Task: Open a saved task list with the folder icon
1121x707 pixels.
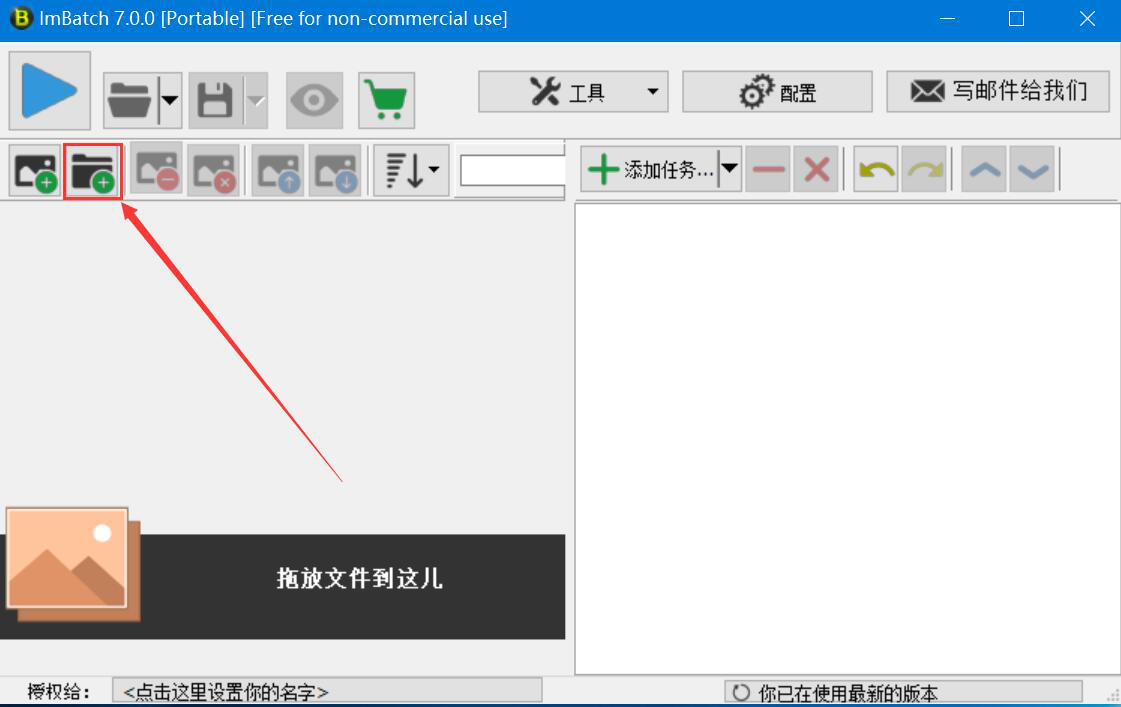Action: pos(130,100)
